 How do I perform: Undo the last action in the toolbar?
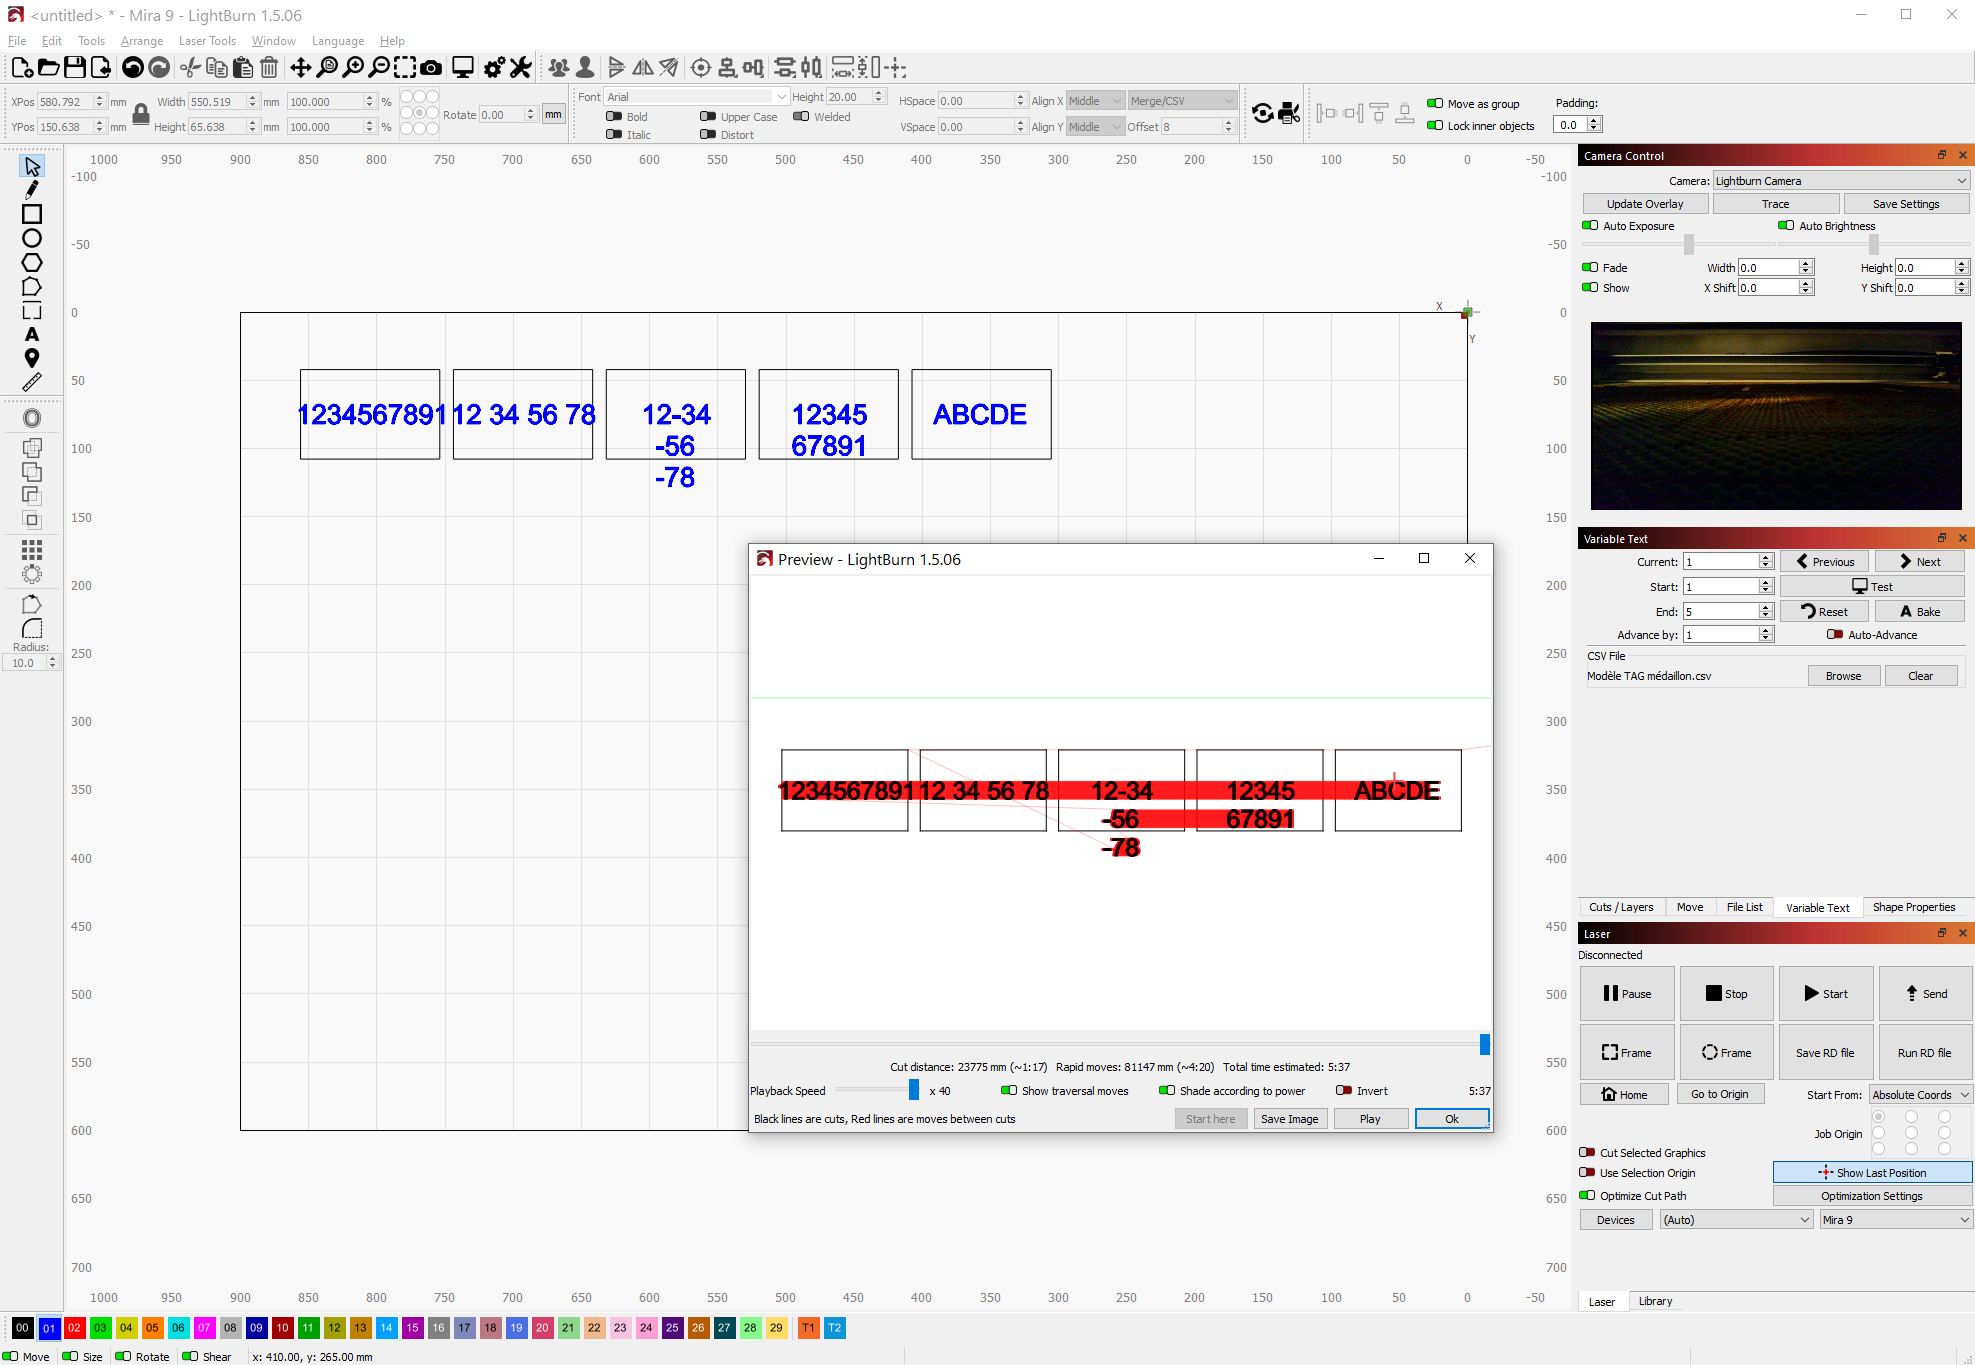tap(133, 67)
